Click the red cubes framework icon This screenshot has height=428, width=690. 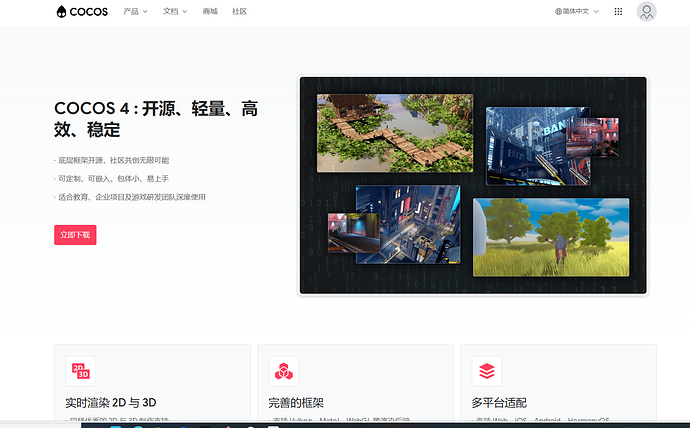coord(284,371)
